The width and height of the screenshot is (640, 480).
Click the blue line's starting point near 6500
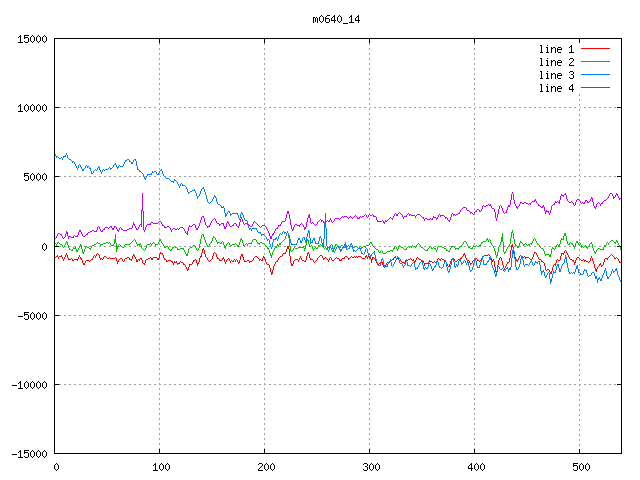coord(56,156)
